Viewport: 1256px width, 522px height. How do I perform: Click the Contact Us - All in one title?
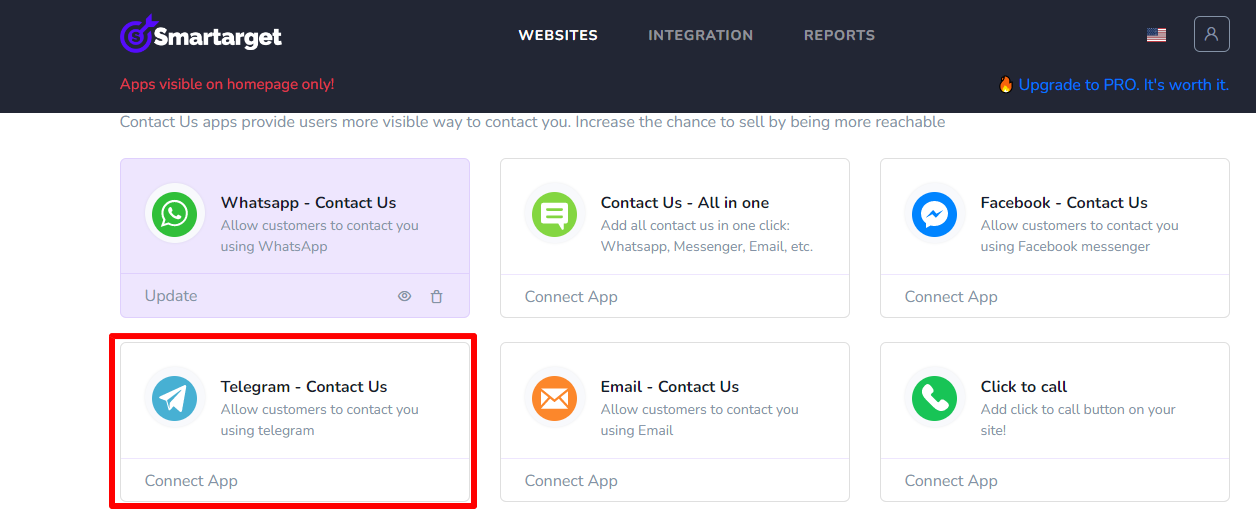point(685,203)
